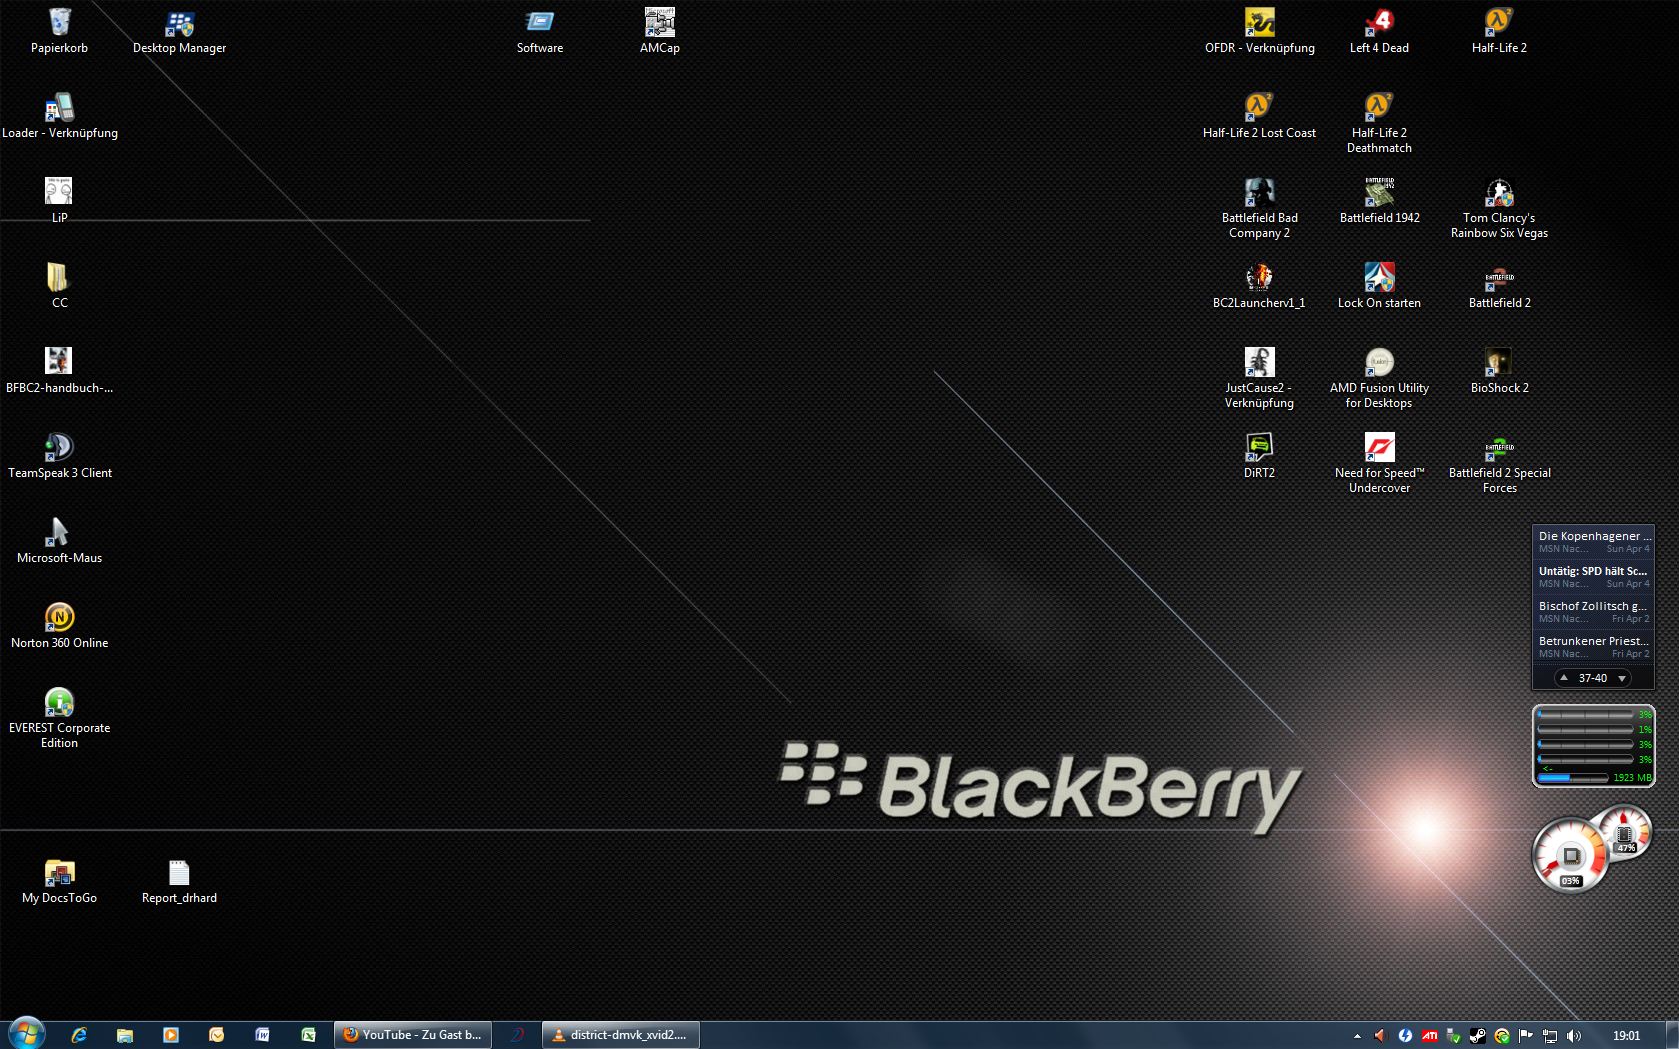This screenshot has width=1679, height=1049.
Task: Click the feed gadget next page arrow
Action: click(x=1622, y=678)
